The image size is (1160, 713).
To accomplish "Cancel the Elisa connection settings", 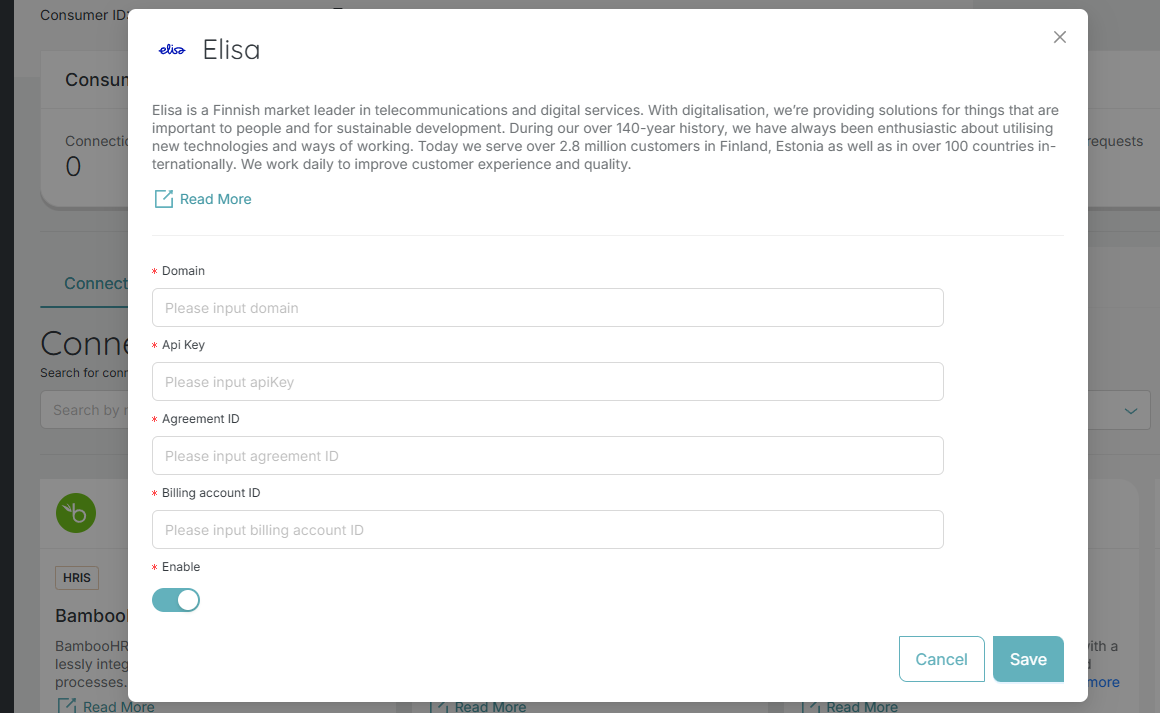I will [941, 659].
